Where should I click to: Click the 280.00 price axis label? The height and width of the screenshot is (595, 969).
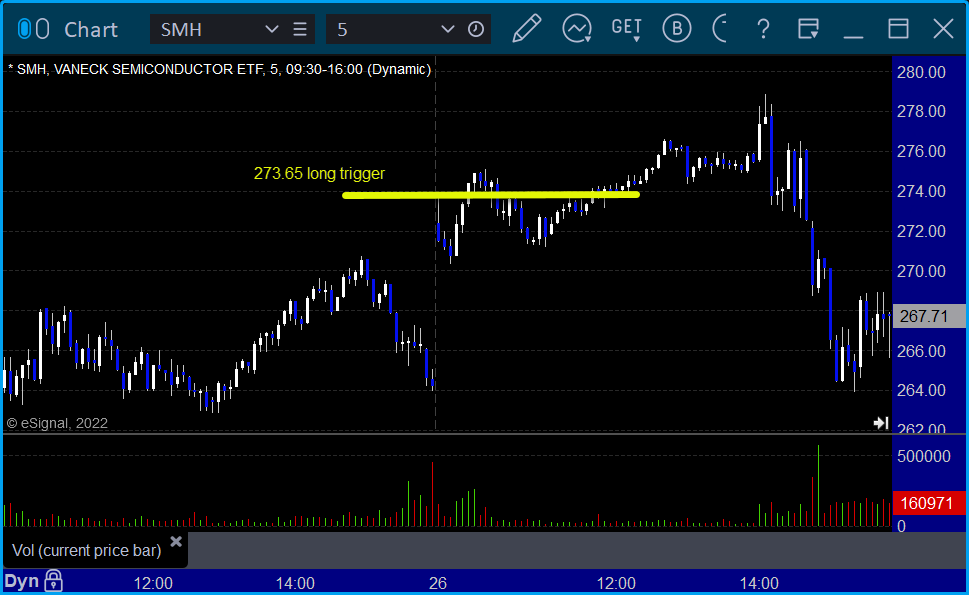click(x=921, y=72)
